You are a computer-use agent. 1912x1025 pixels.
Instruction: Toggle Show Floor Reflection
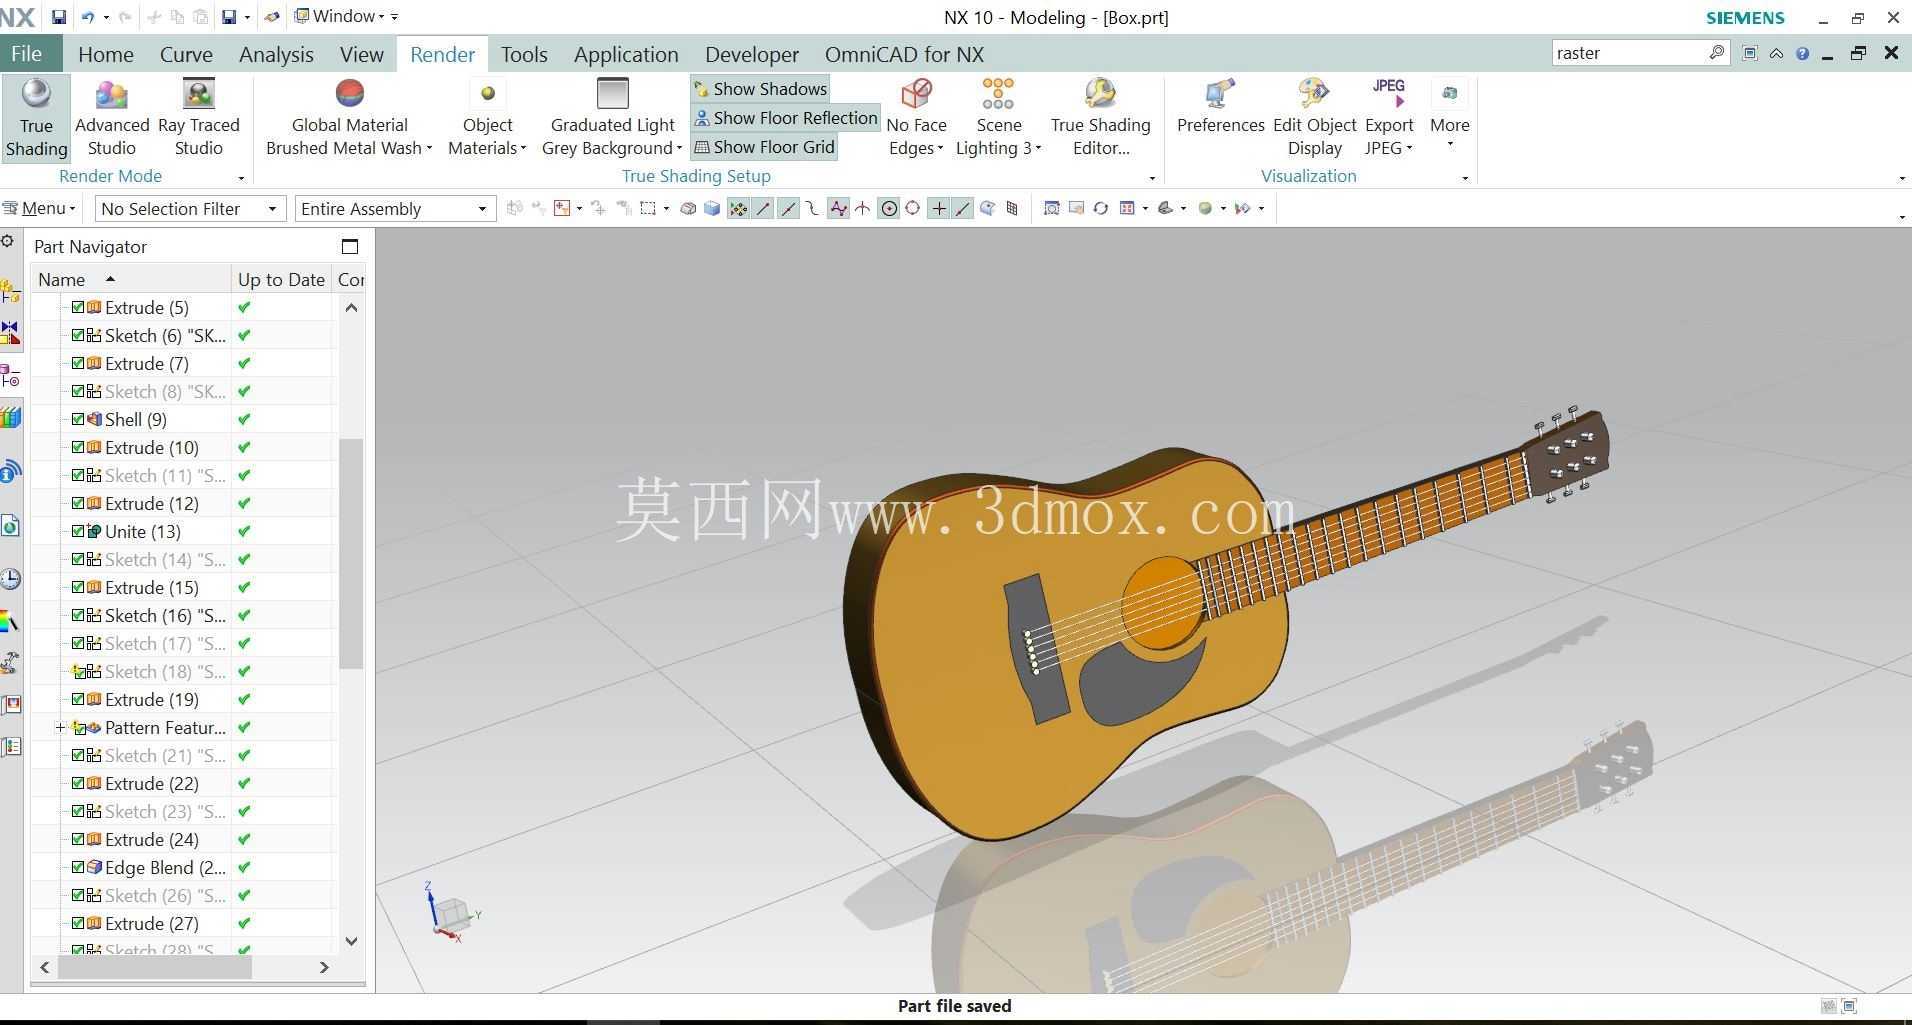click(x=785, y=118)
